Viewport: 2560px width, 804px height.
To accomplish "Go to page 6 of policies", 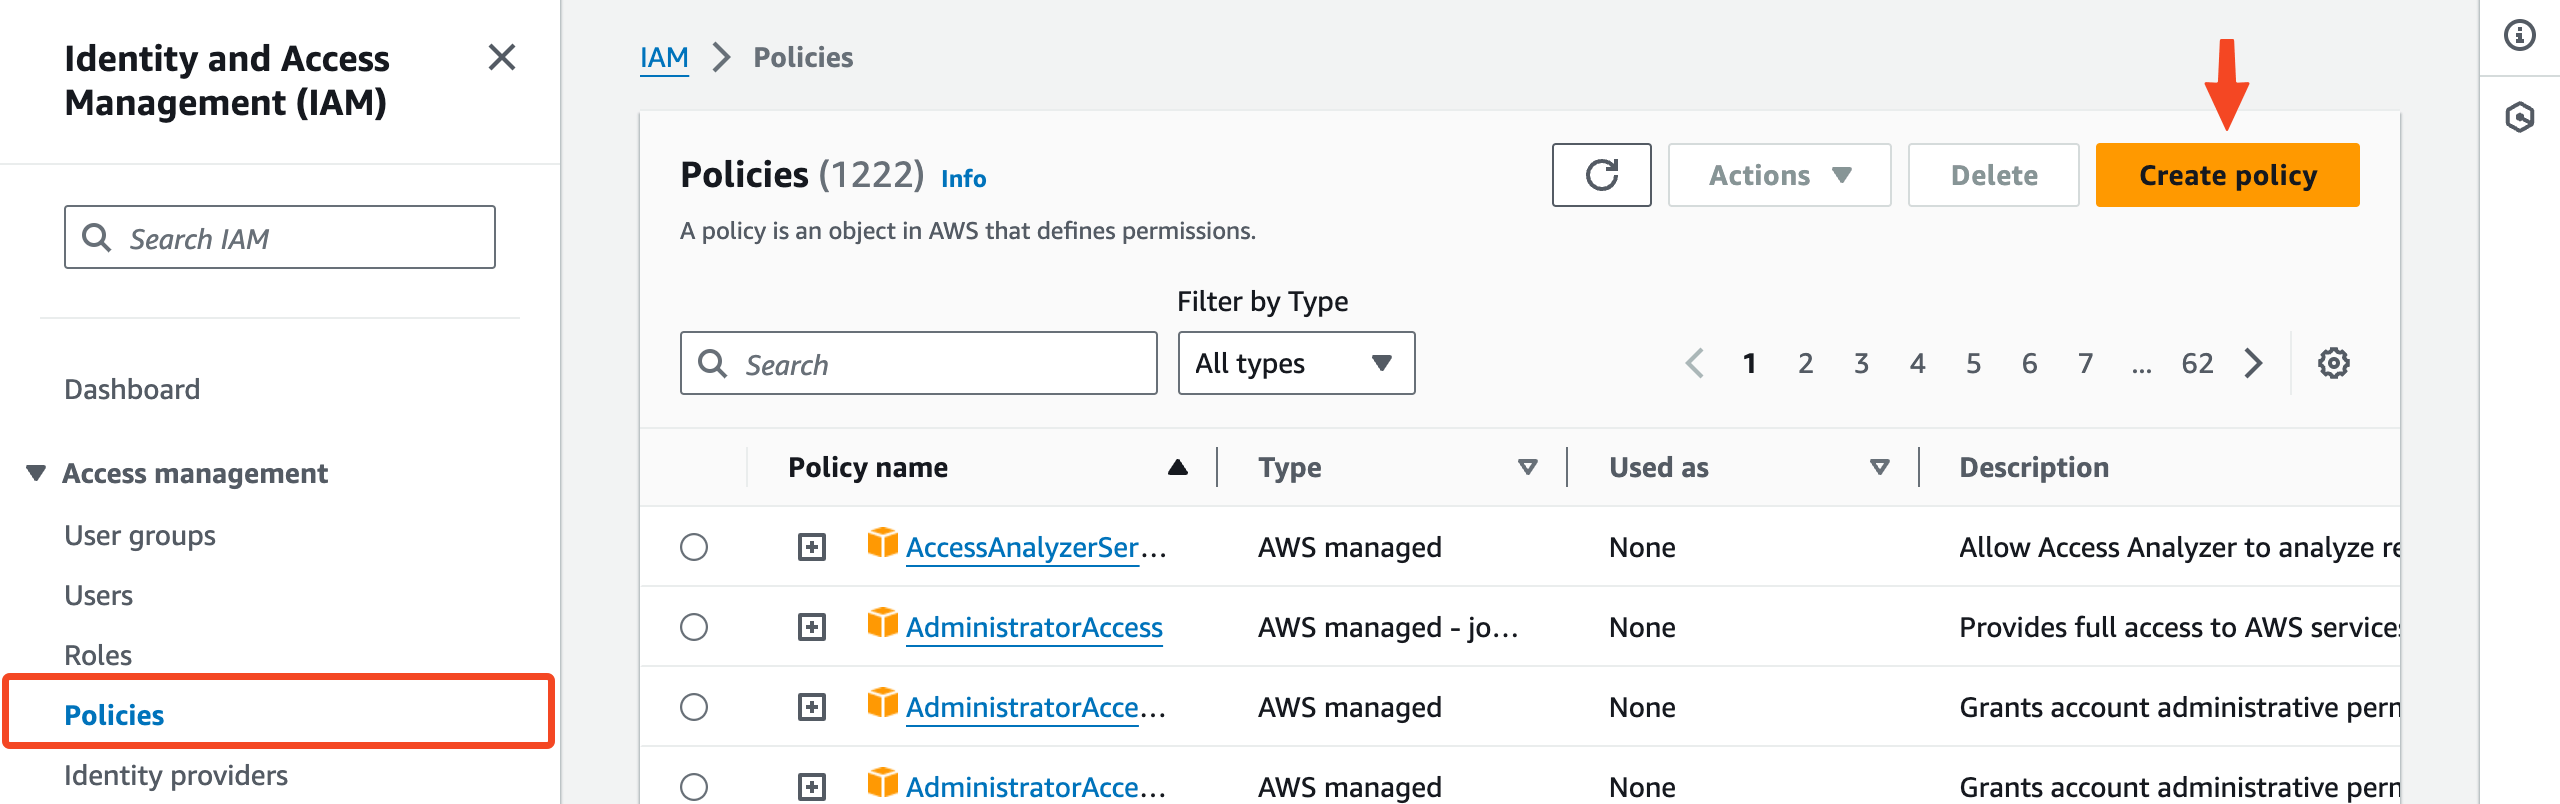I will click(2029, 363).
